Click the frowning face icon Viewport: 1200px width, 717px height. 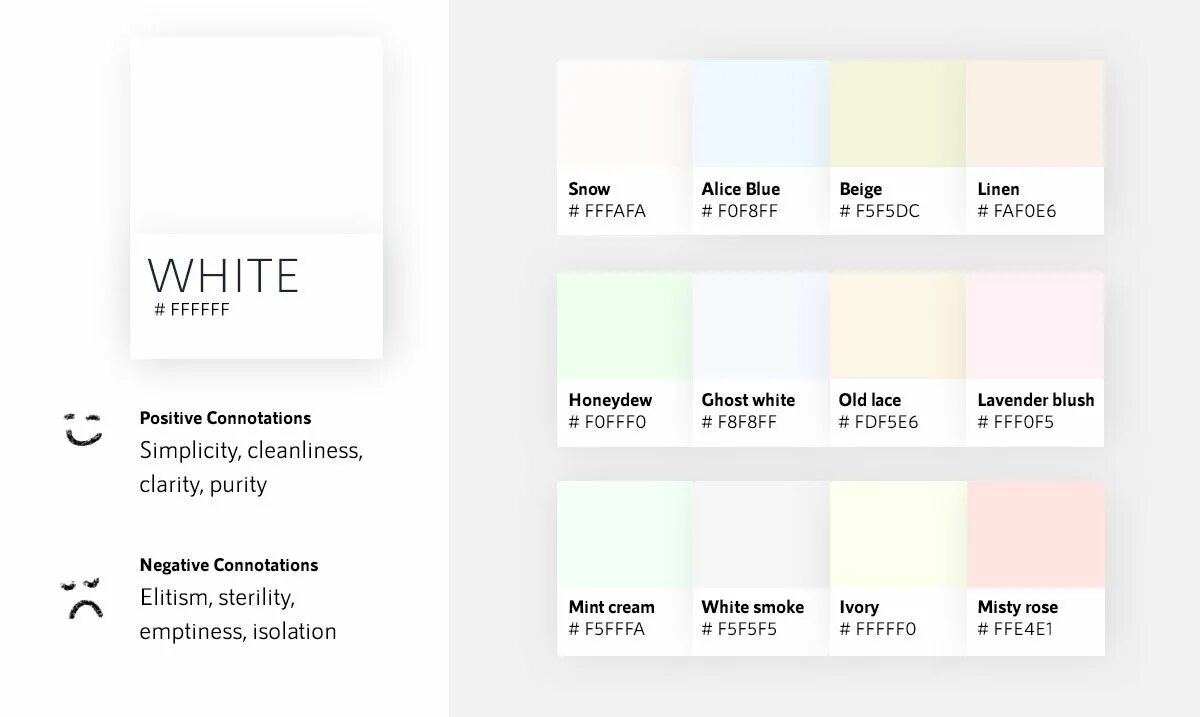[x=82, y=597]
